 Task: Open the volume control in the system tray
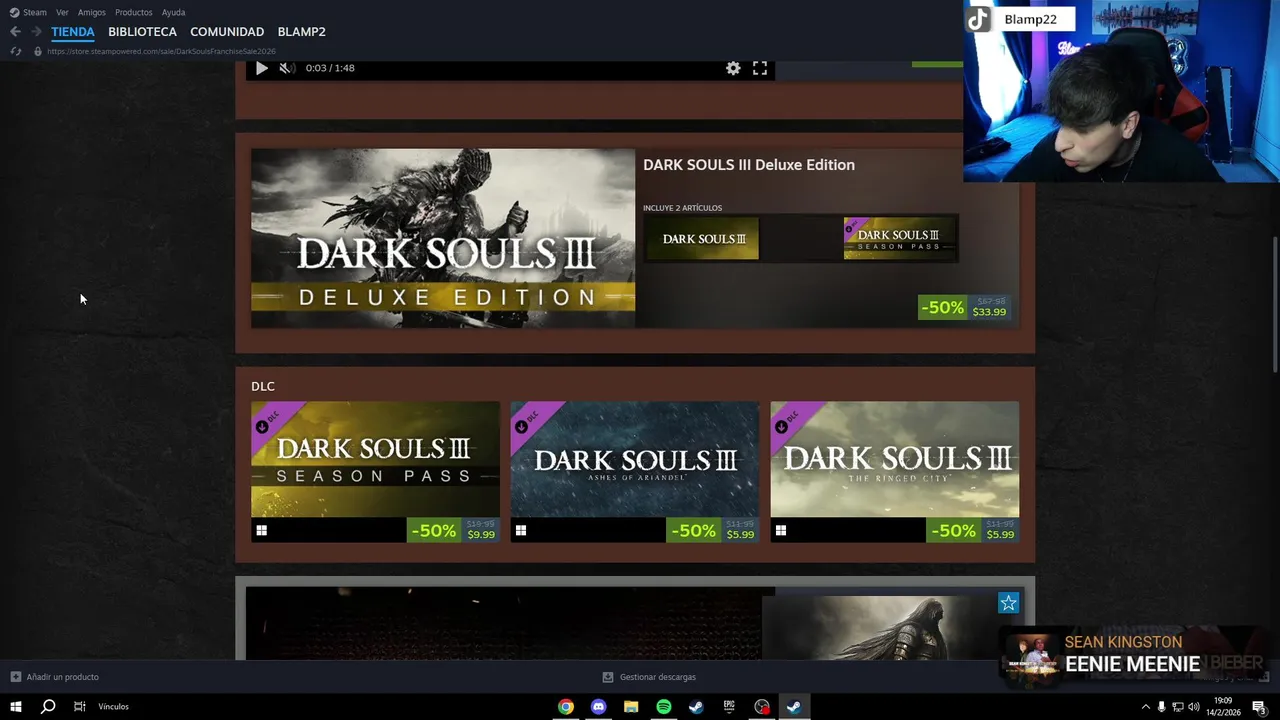click(1193, 707)
